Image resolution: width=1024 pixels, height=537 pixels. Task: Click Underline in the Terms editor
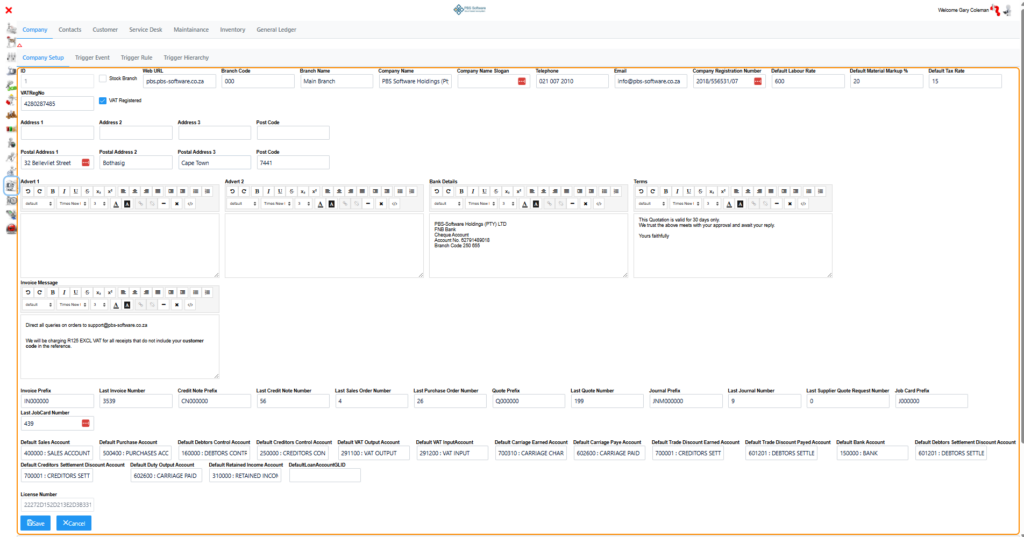[x=689, y=191]
